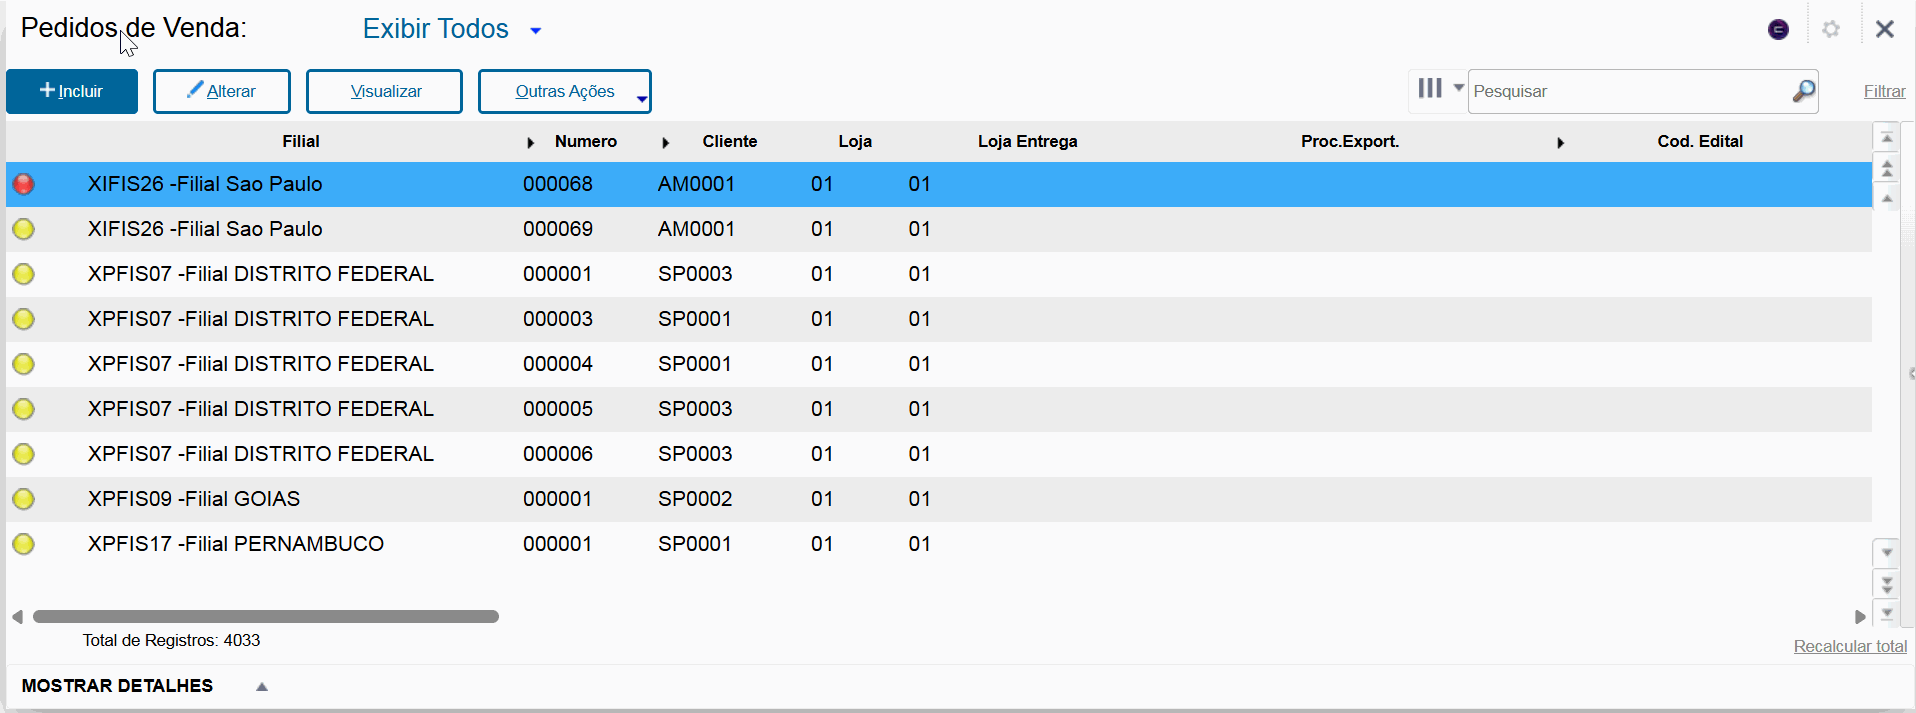Click page up double-arrow scroll icon
This screenshot has width=1916, height=713.
(x=1887, y=169)
